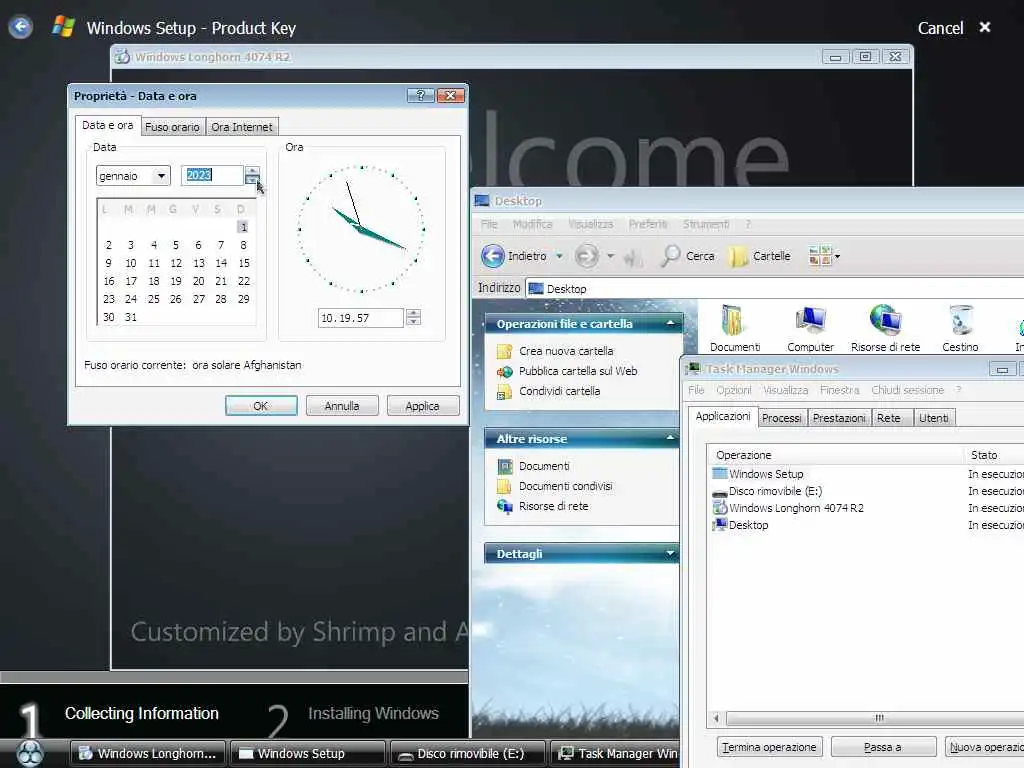
Task: Click Pubblica cartella sul Web link
Action: pos(577,371)
